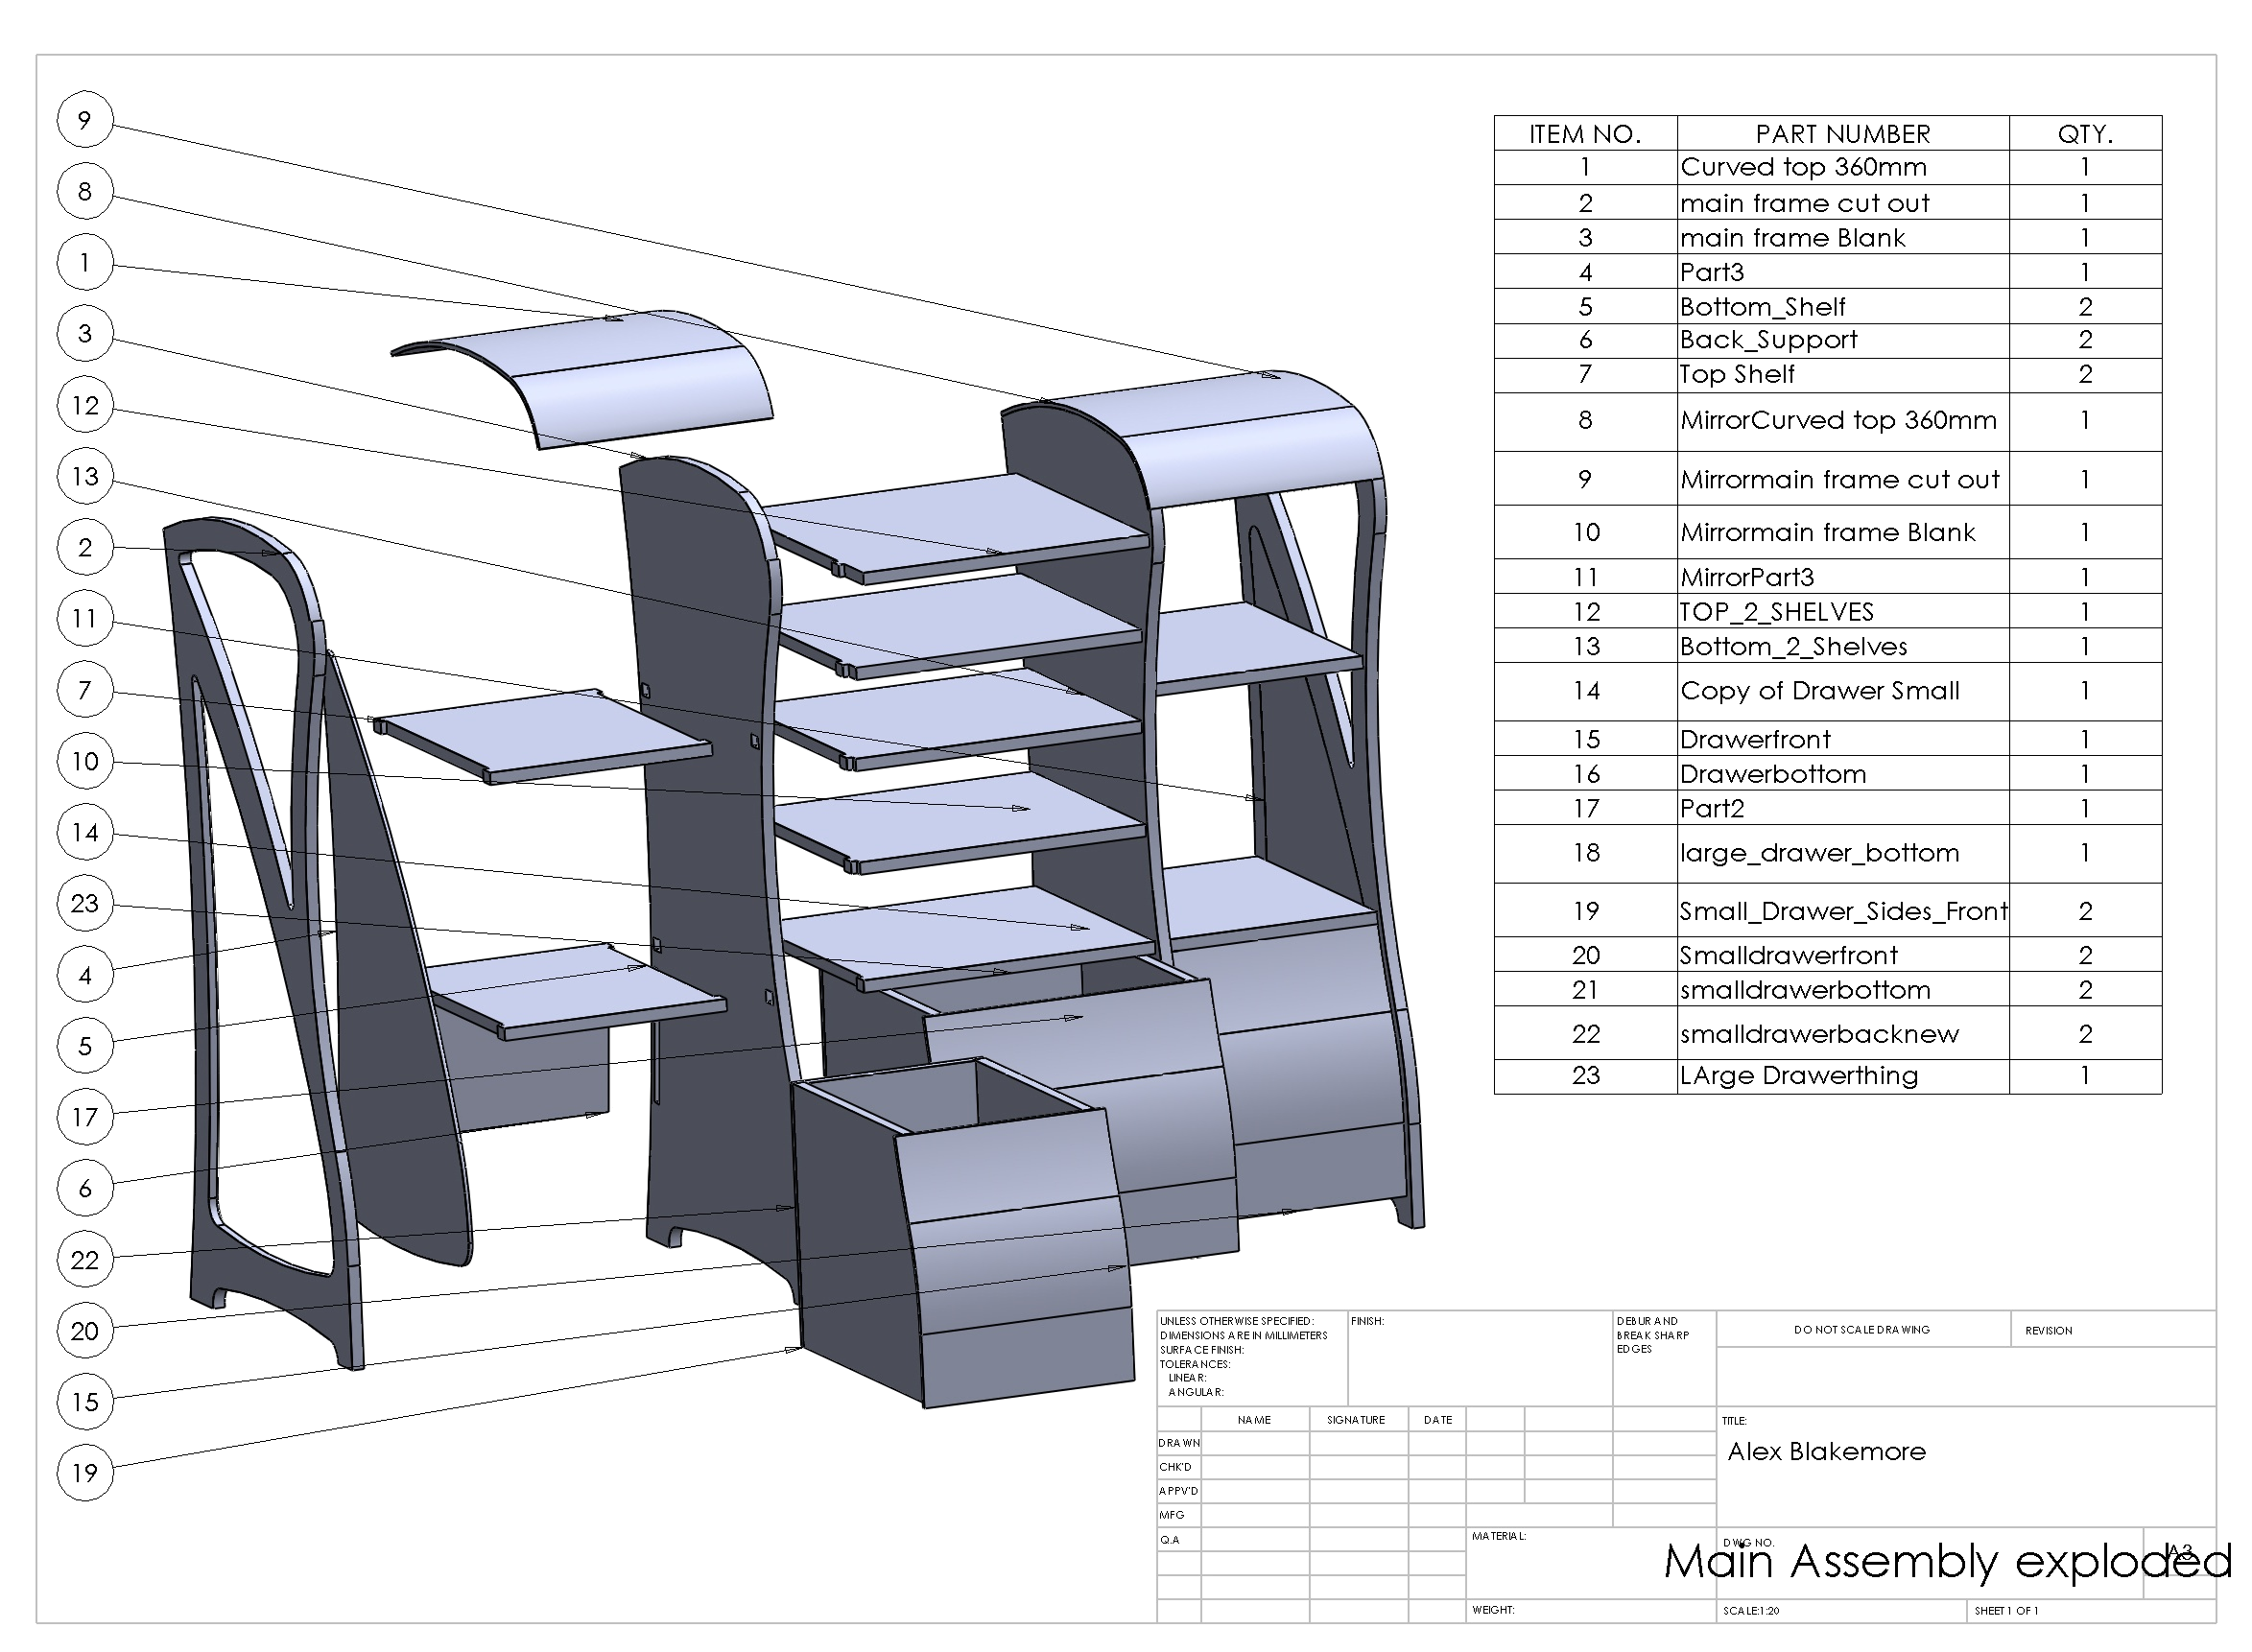The image size is (2252, 1652).
Task: Select the balloon labeled 8
Action: coord(85,191)
